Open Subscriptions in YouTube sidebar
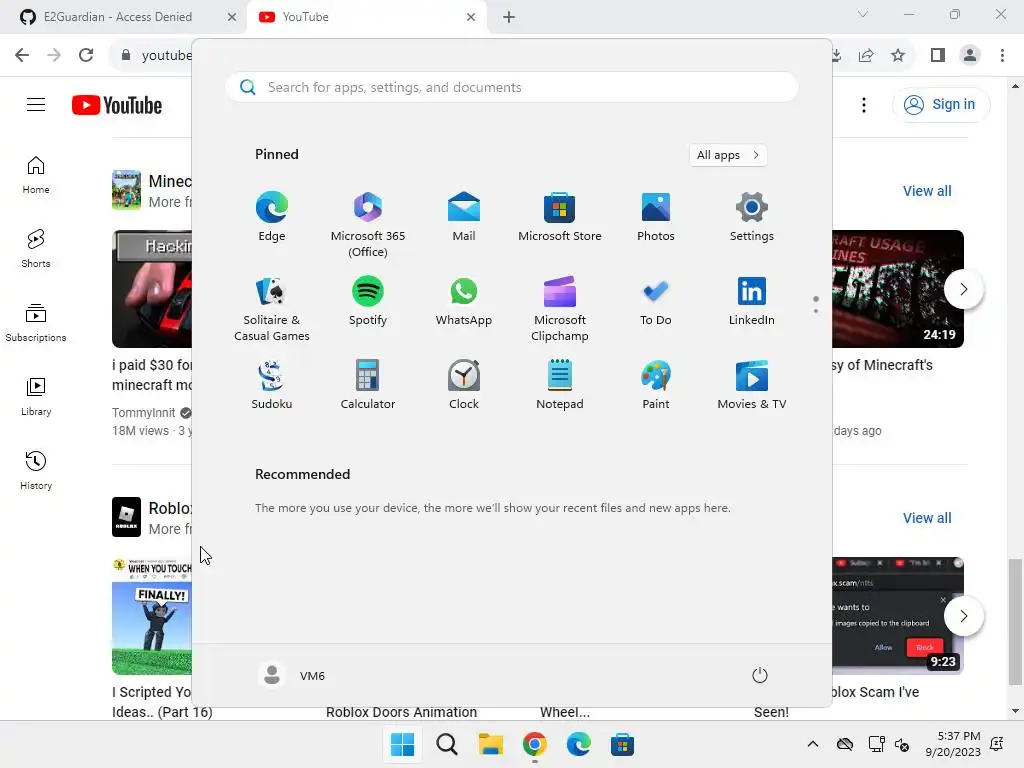This screenshot has width=1024, height=768. [x=36, y=323]
